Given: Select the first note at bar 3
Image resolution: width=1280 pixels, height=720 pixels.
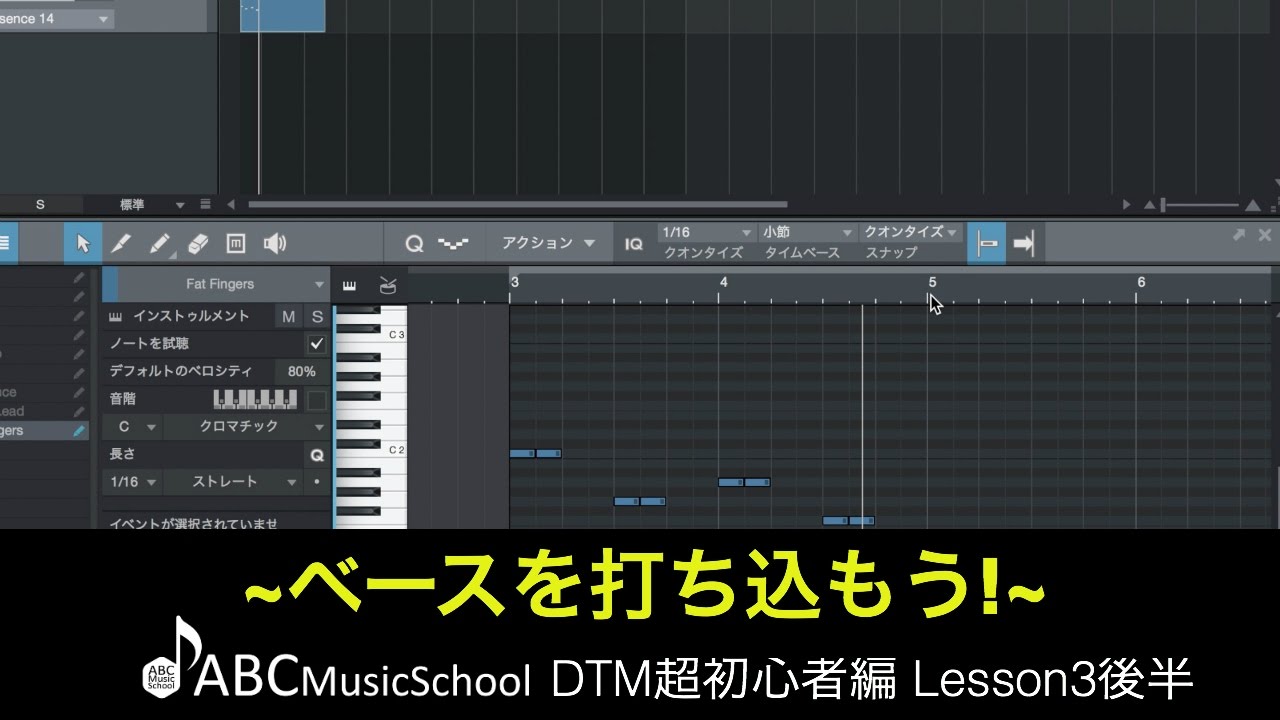Looking at the screenshot, I should point(522,453).
